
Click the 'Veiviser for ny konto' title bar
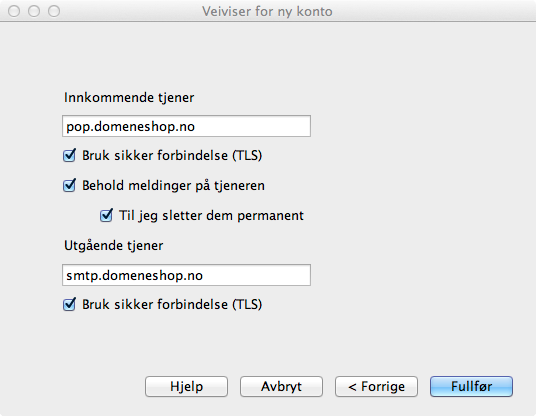267,11
